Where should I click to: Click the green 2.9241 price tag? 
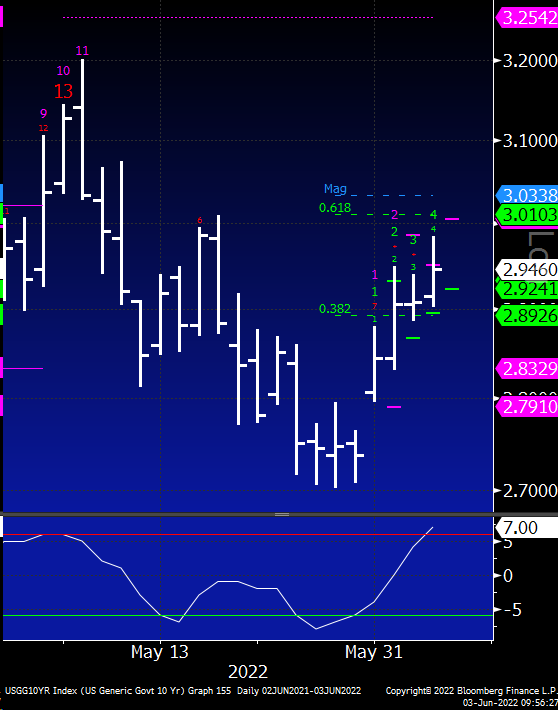527,288
